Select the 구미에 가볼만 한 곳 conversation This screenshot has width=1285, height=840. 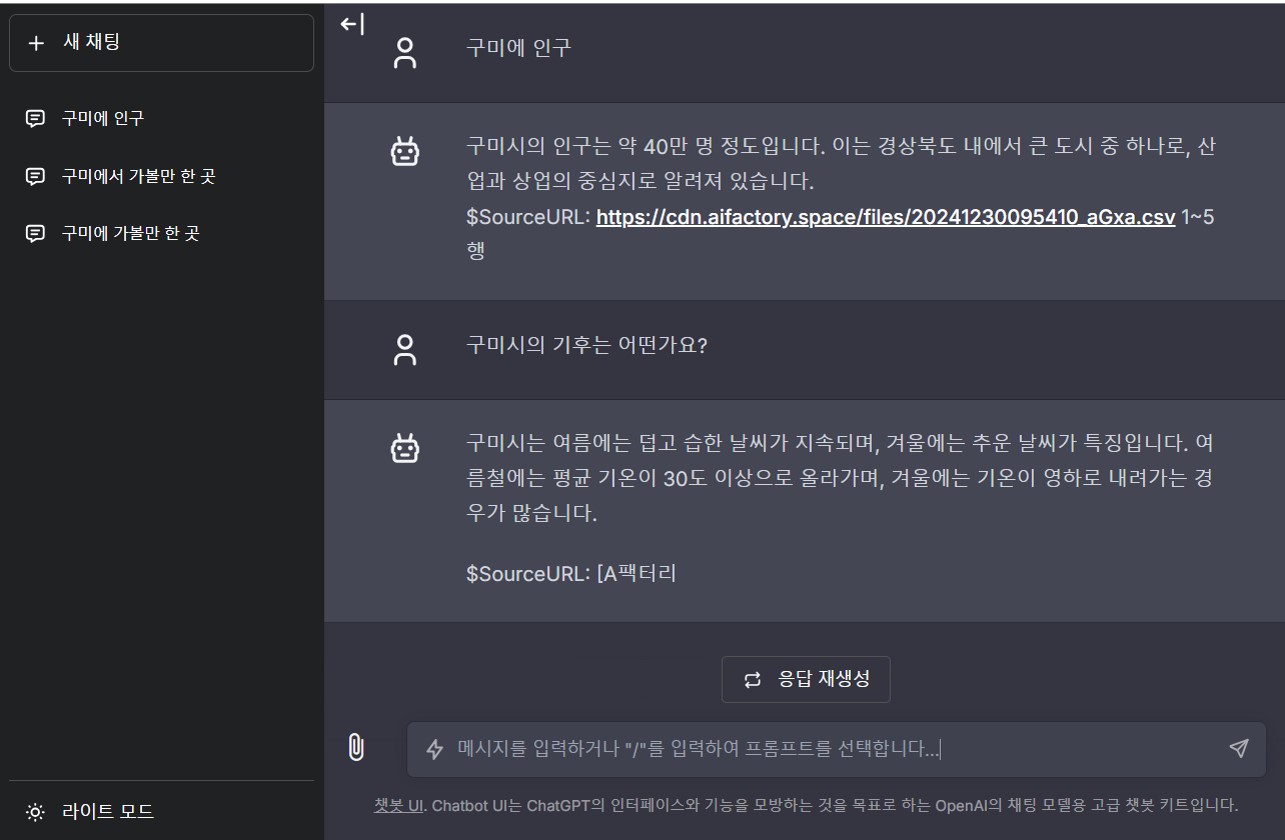[130, 233]
